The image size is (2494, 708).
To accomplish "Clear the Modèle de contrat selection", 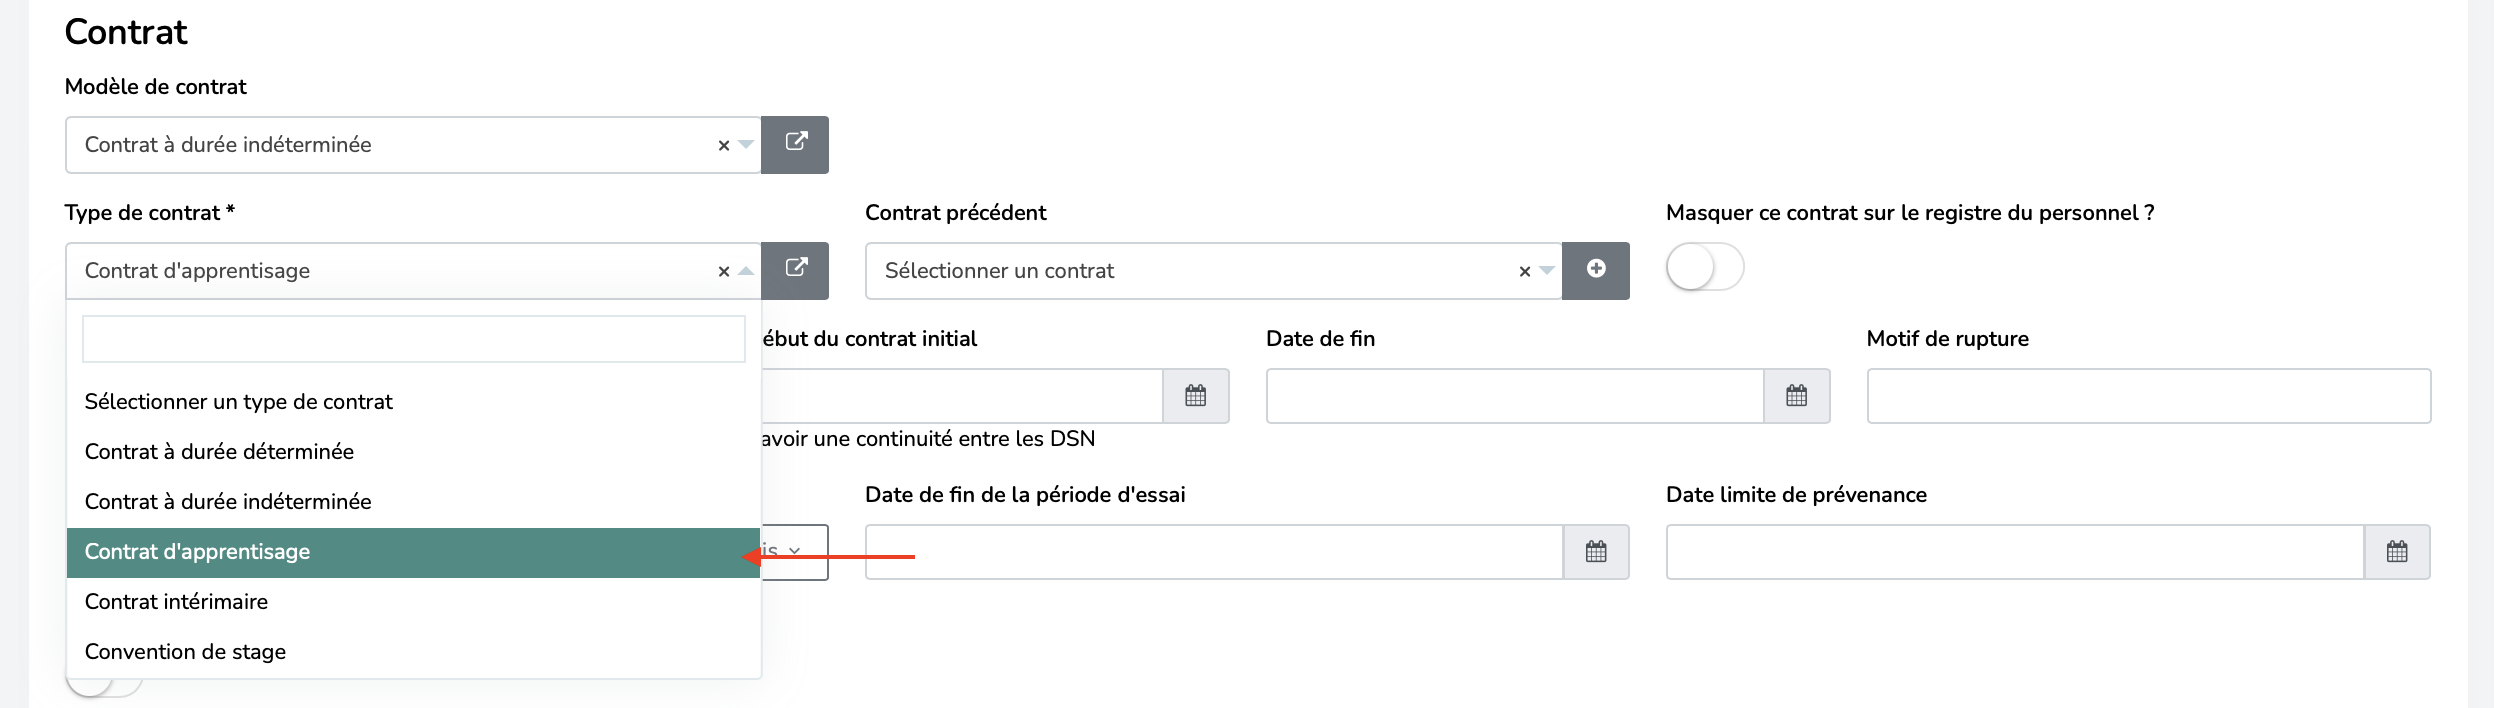I will click(x=724, y=146).
